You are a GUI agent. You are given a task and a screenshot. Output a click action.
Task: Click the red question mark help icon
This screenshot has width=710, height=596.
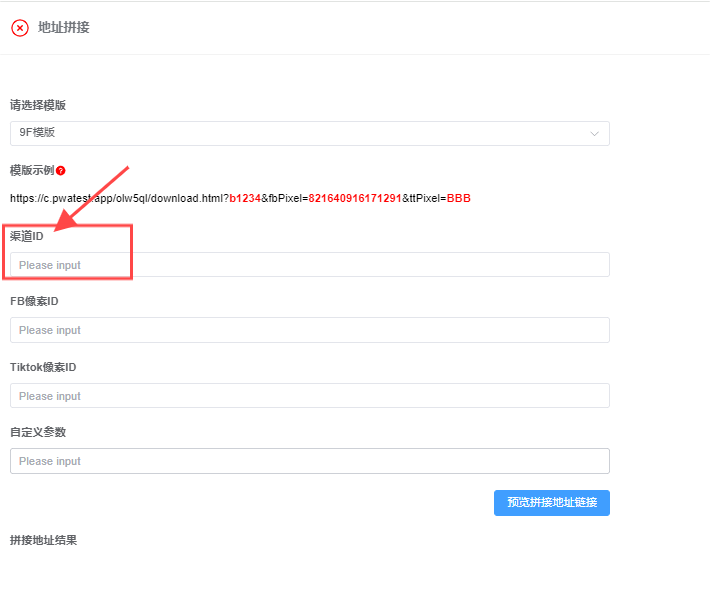tap(61, 171)
